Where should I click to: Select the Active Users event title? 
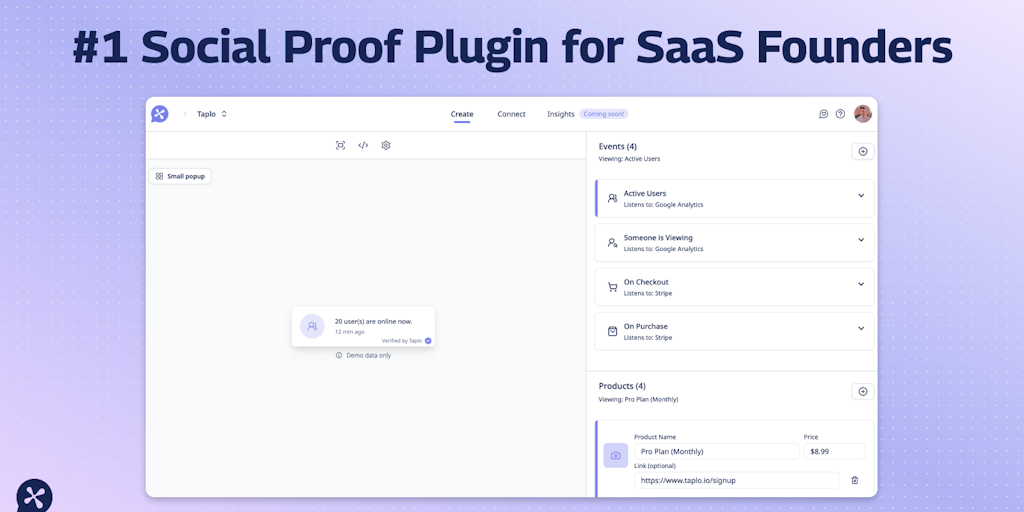pos(645,193)
